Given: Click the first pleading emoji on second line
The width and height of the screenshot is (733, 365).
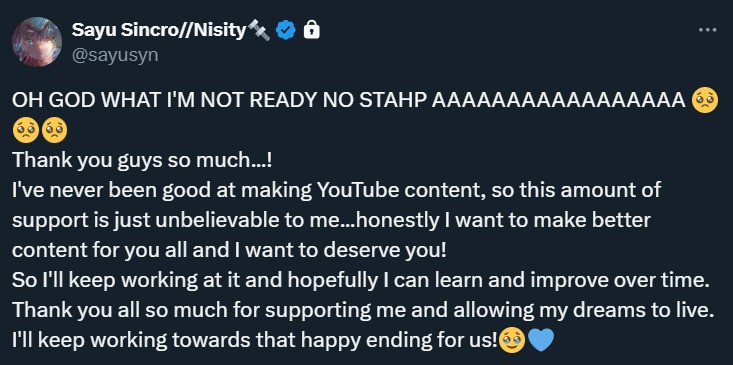Looking at the screenshot, I should click(26, 130).
